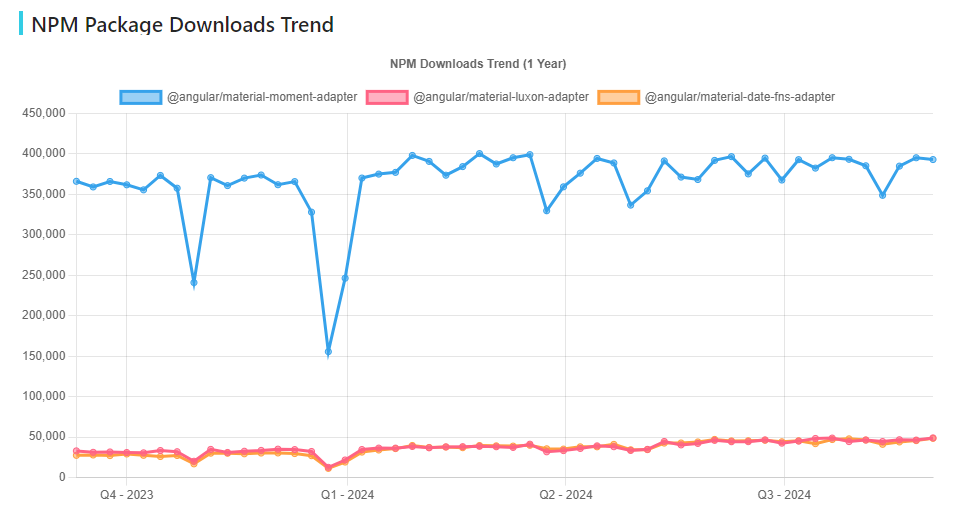Hide the @angular/material-luxon-adapter series via its label
The width and height of the screenshot is (961, 520).
coord(501,97)
